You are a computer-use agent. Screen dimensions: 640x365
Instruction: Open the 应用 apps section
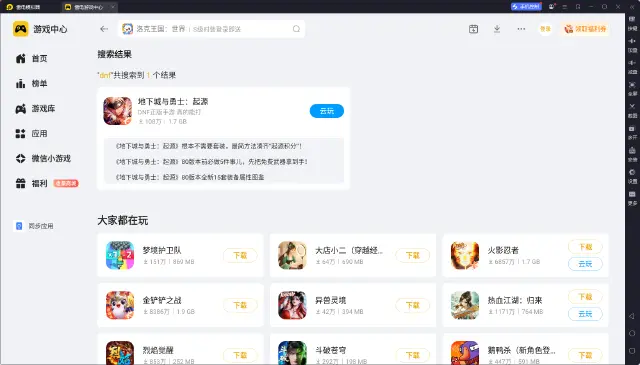(31, 134)
